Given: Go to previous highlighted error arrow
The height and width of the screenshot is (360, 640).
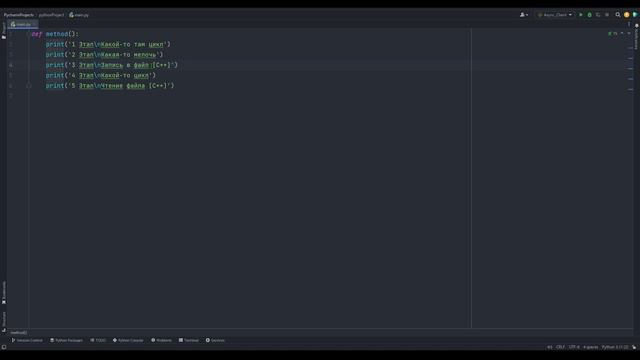Looking at the screenshot, I should pyautogui.click(x=622, y=33).
